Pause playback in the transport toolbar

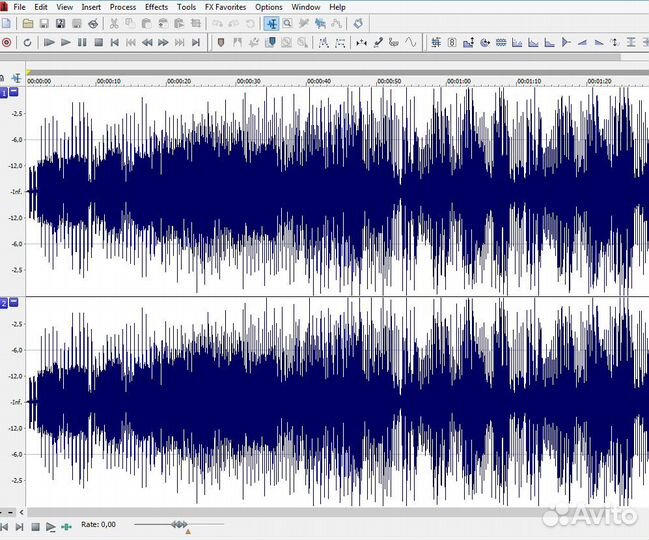pos(82,42)
